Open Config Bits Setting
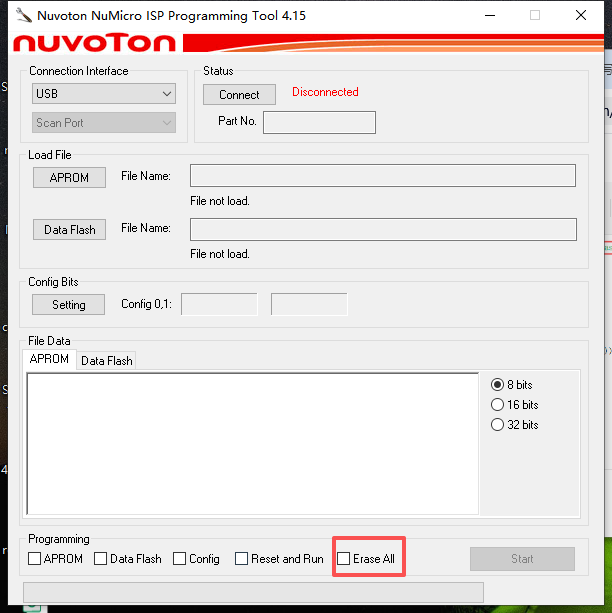The height and width of the screenshot is (613, 612). pos(68,305)
